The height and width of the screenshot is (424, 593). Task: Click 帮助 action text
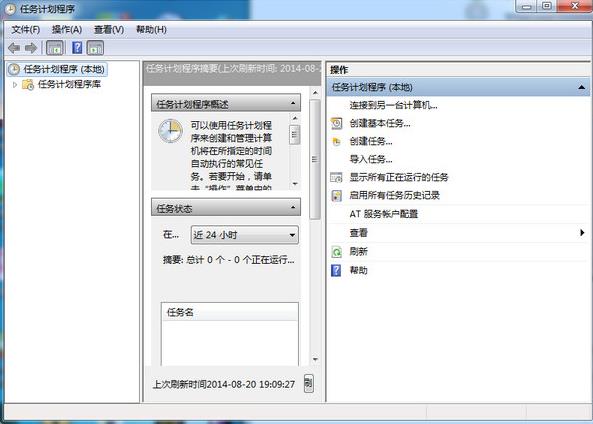pos(358,270)
